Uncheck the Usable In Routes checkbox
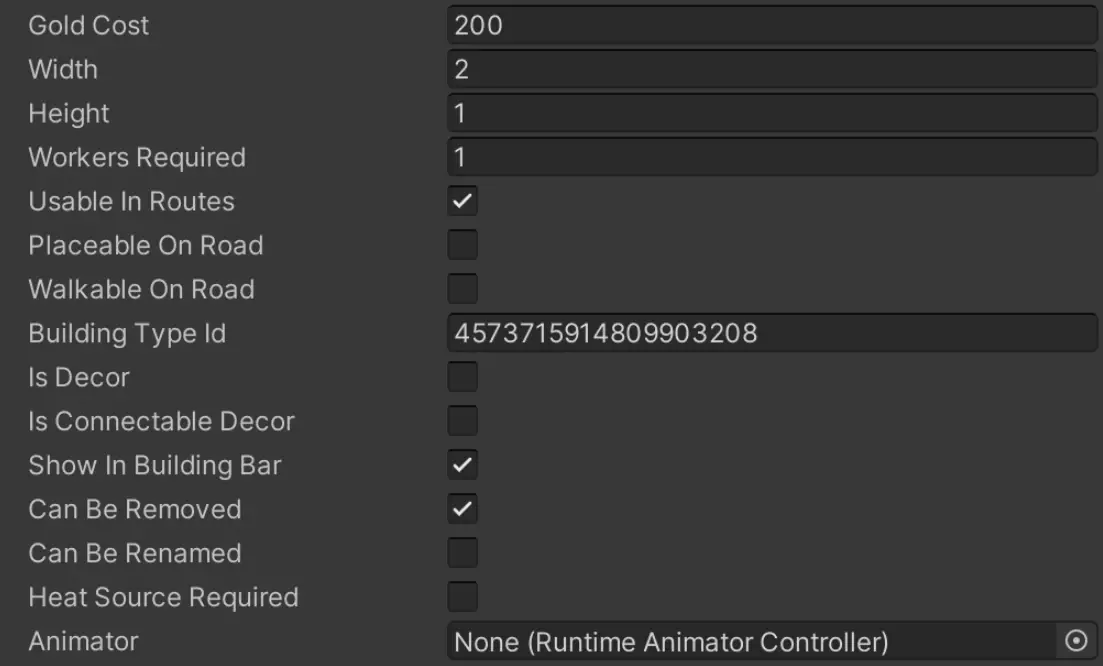The width and height of the screenshot is (1103, 666). pyautogui.click(x=462, y=201)
